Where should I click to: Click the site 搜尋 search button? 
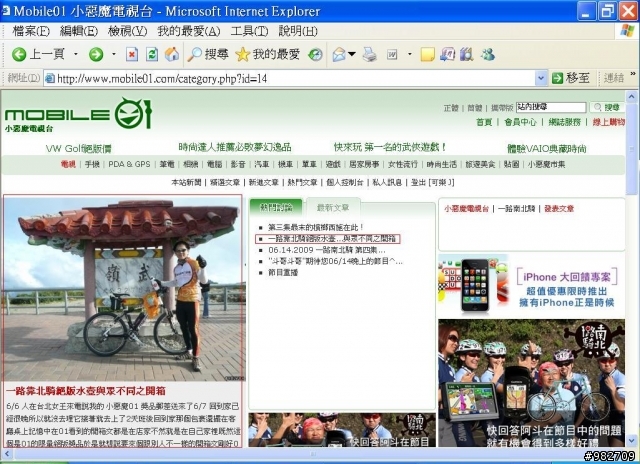607,107
